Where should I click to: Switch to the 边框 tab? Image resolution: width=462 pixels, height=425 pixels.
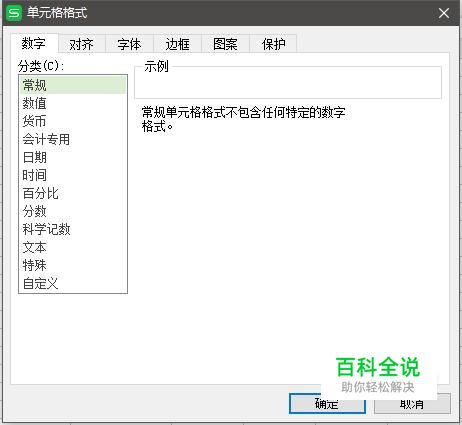(177, 44)
